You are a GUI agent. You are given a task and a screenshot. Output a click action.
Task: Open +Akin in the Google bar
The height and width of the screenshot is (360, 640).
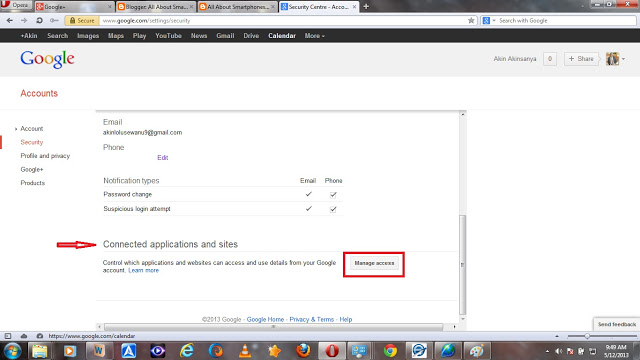point(29,36)
